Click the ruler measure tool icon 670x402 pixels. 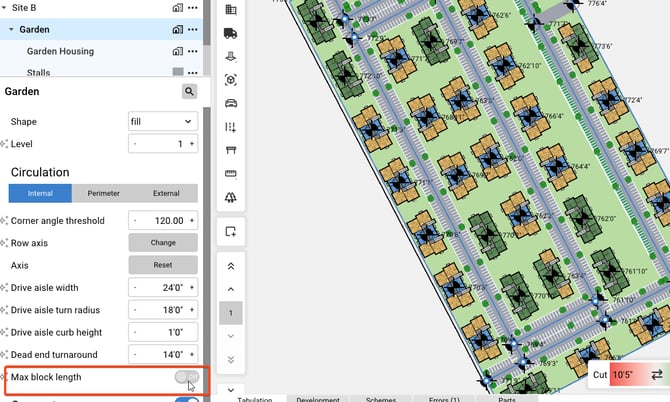coord(231,174)
